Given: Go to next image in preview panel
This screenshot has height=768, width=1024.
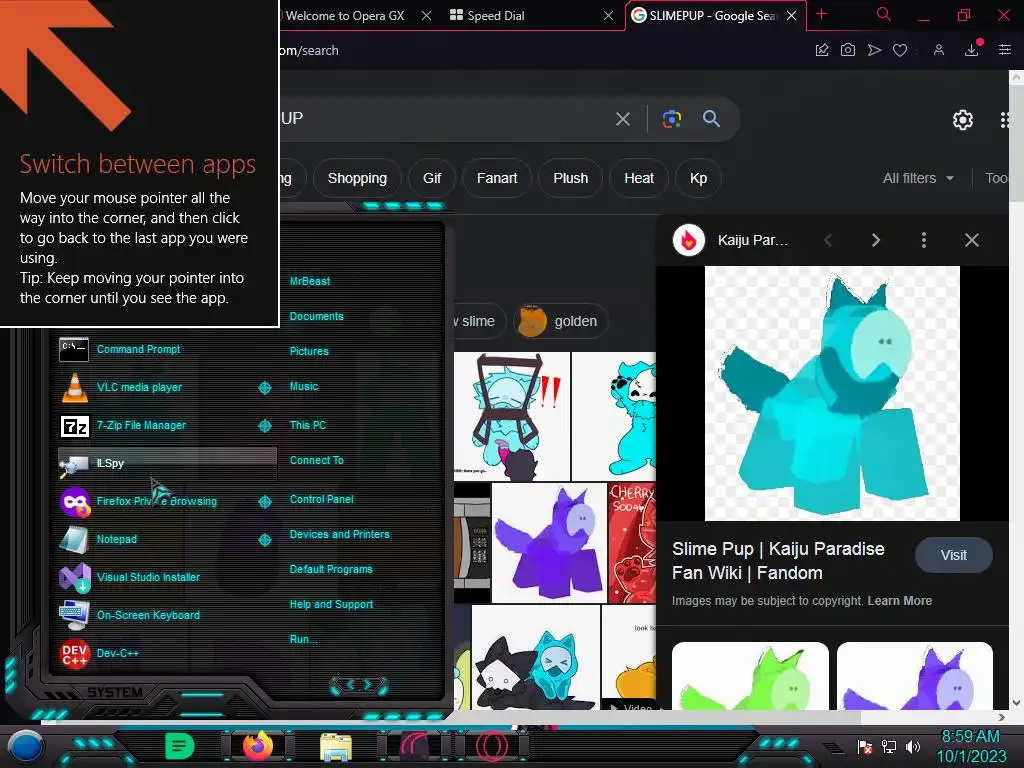Looking at the screenshot, I should coord(876,240).
